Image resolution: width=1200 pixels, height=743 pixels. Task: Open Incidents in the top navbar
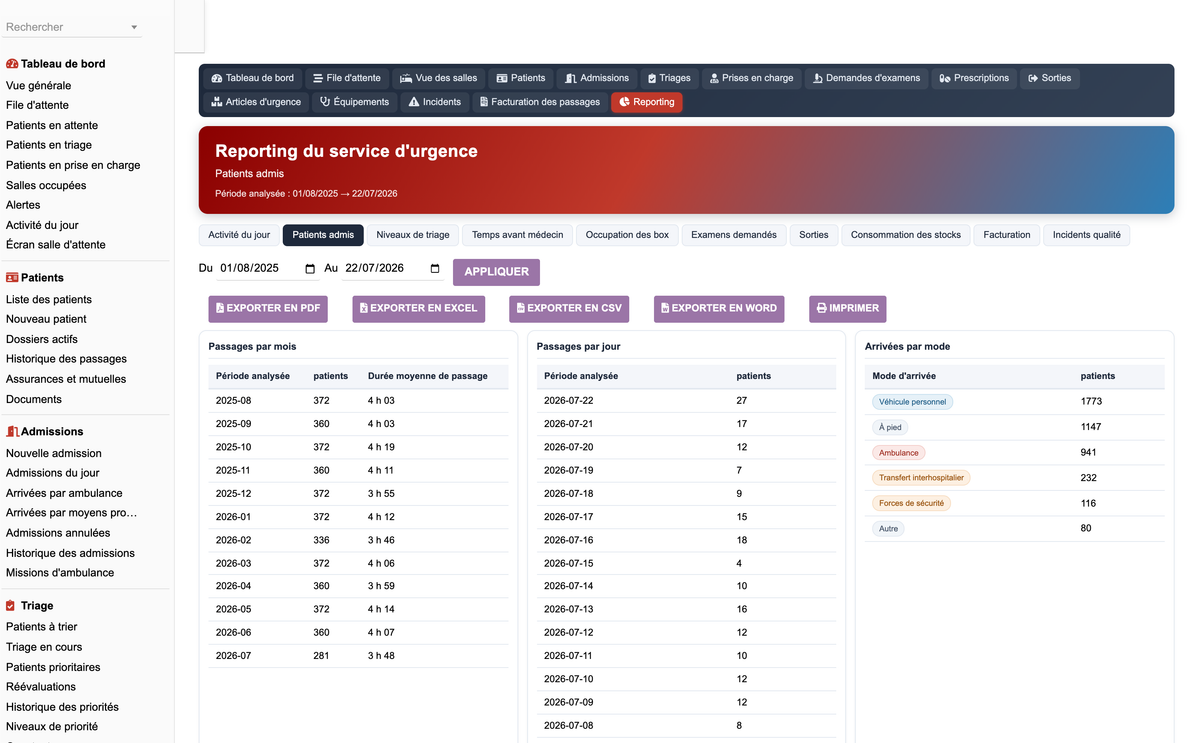click(x=434, y=102)
